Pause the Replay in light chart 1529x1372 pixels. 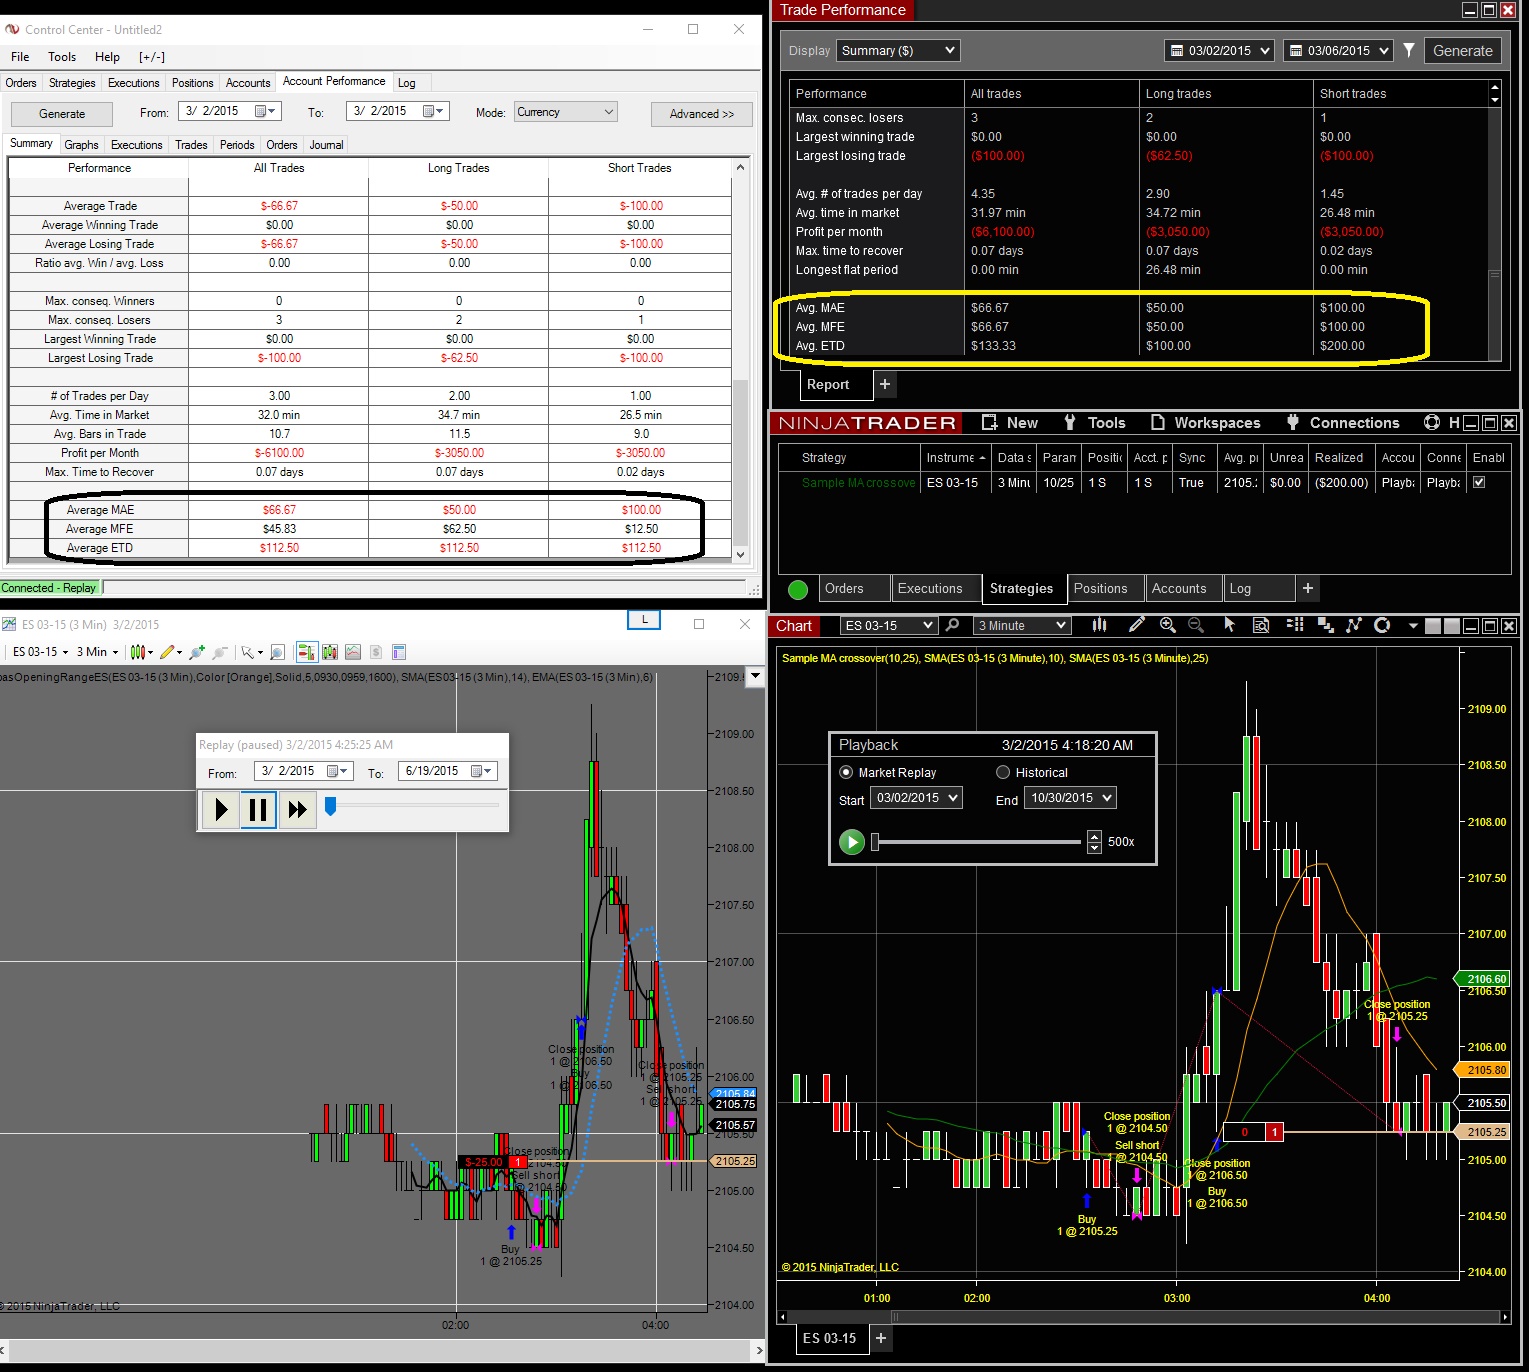(x=258, y=810)
